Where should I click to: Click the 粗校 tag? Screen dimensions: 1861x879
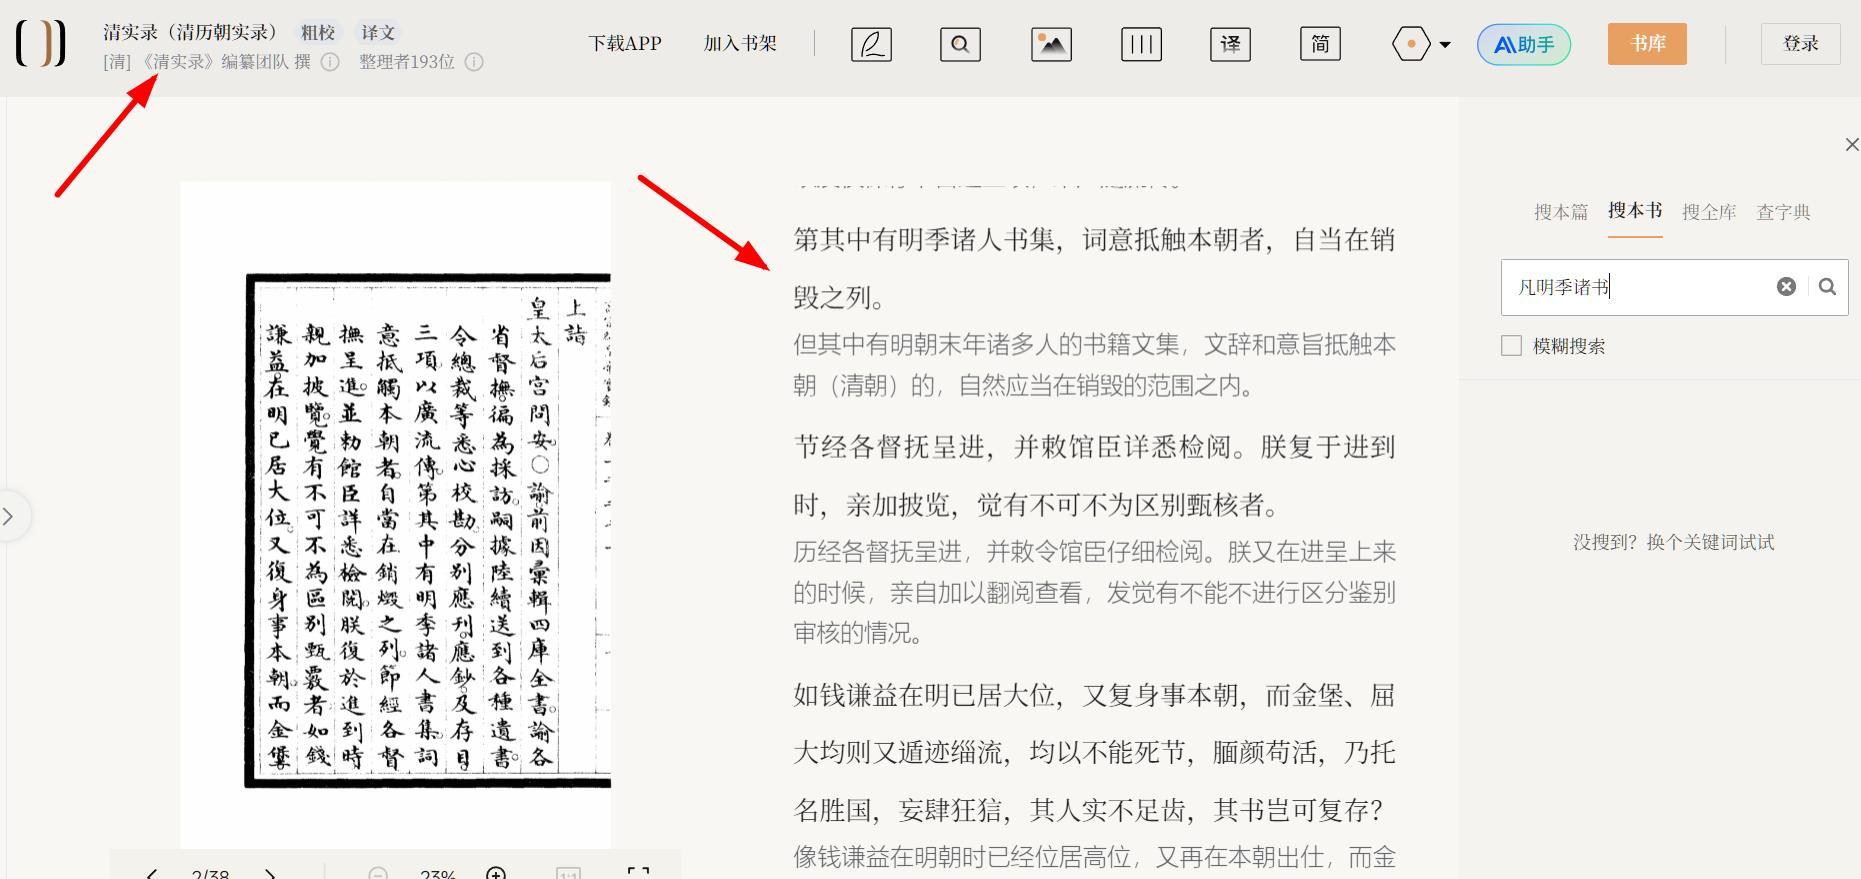[x=318, y=33]
